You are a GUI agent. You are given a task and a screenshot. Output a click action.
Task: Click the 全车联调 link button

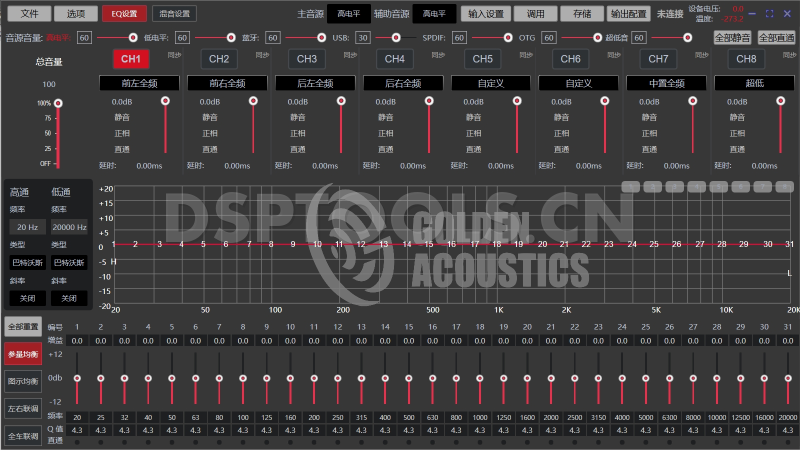click(x=23, y=436)
